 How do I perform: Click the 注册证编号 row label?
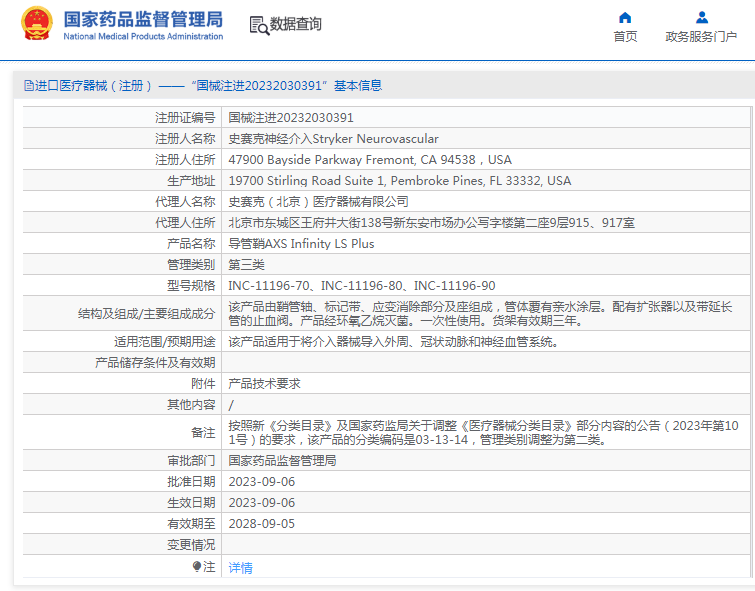[x=185, y=118]
